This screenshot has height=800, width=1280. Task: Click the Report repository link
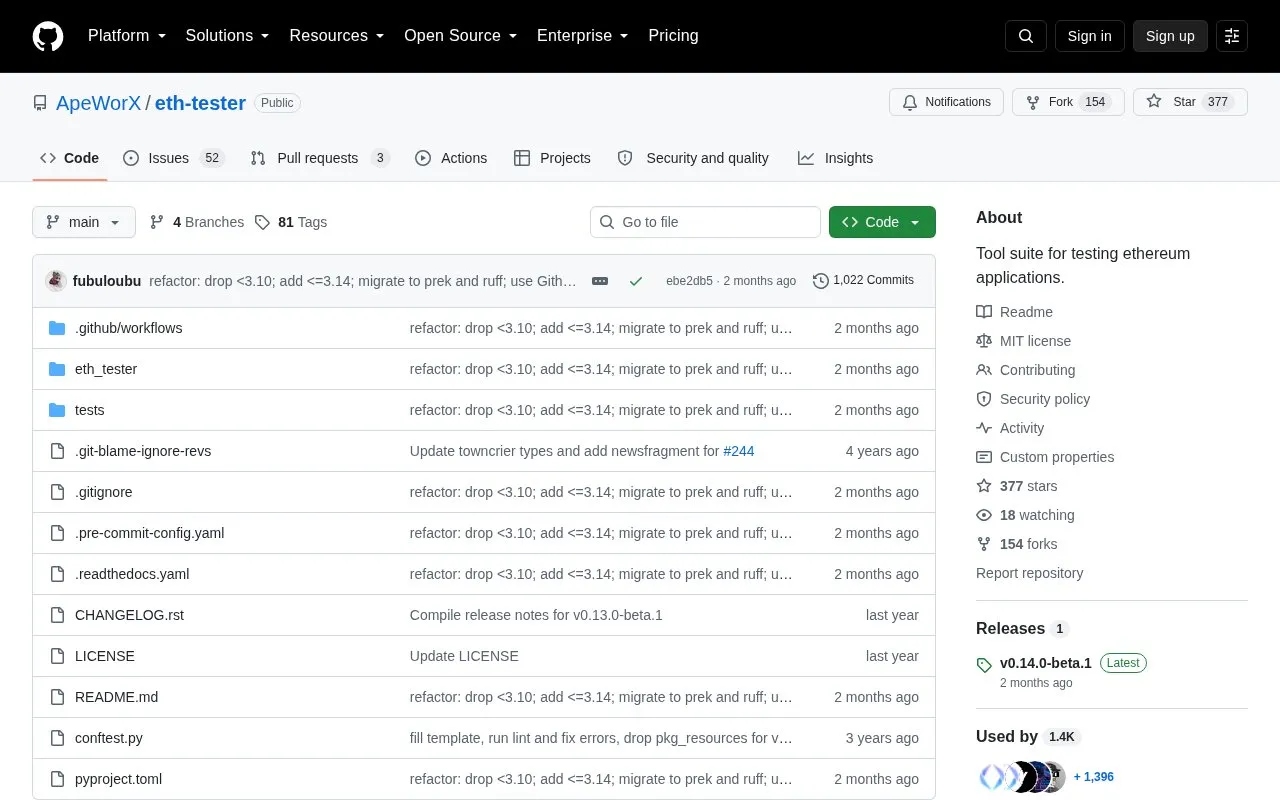pyautogui.click(x=1029, y=573)
